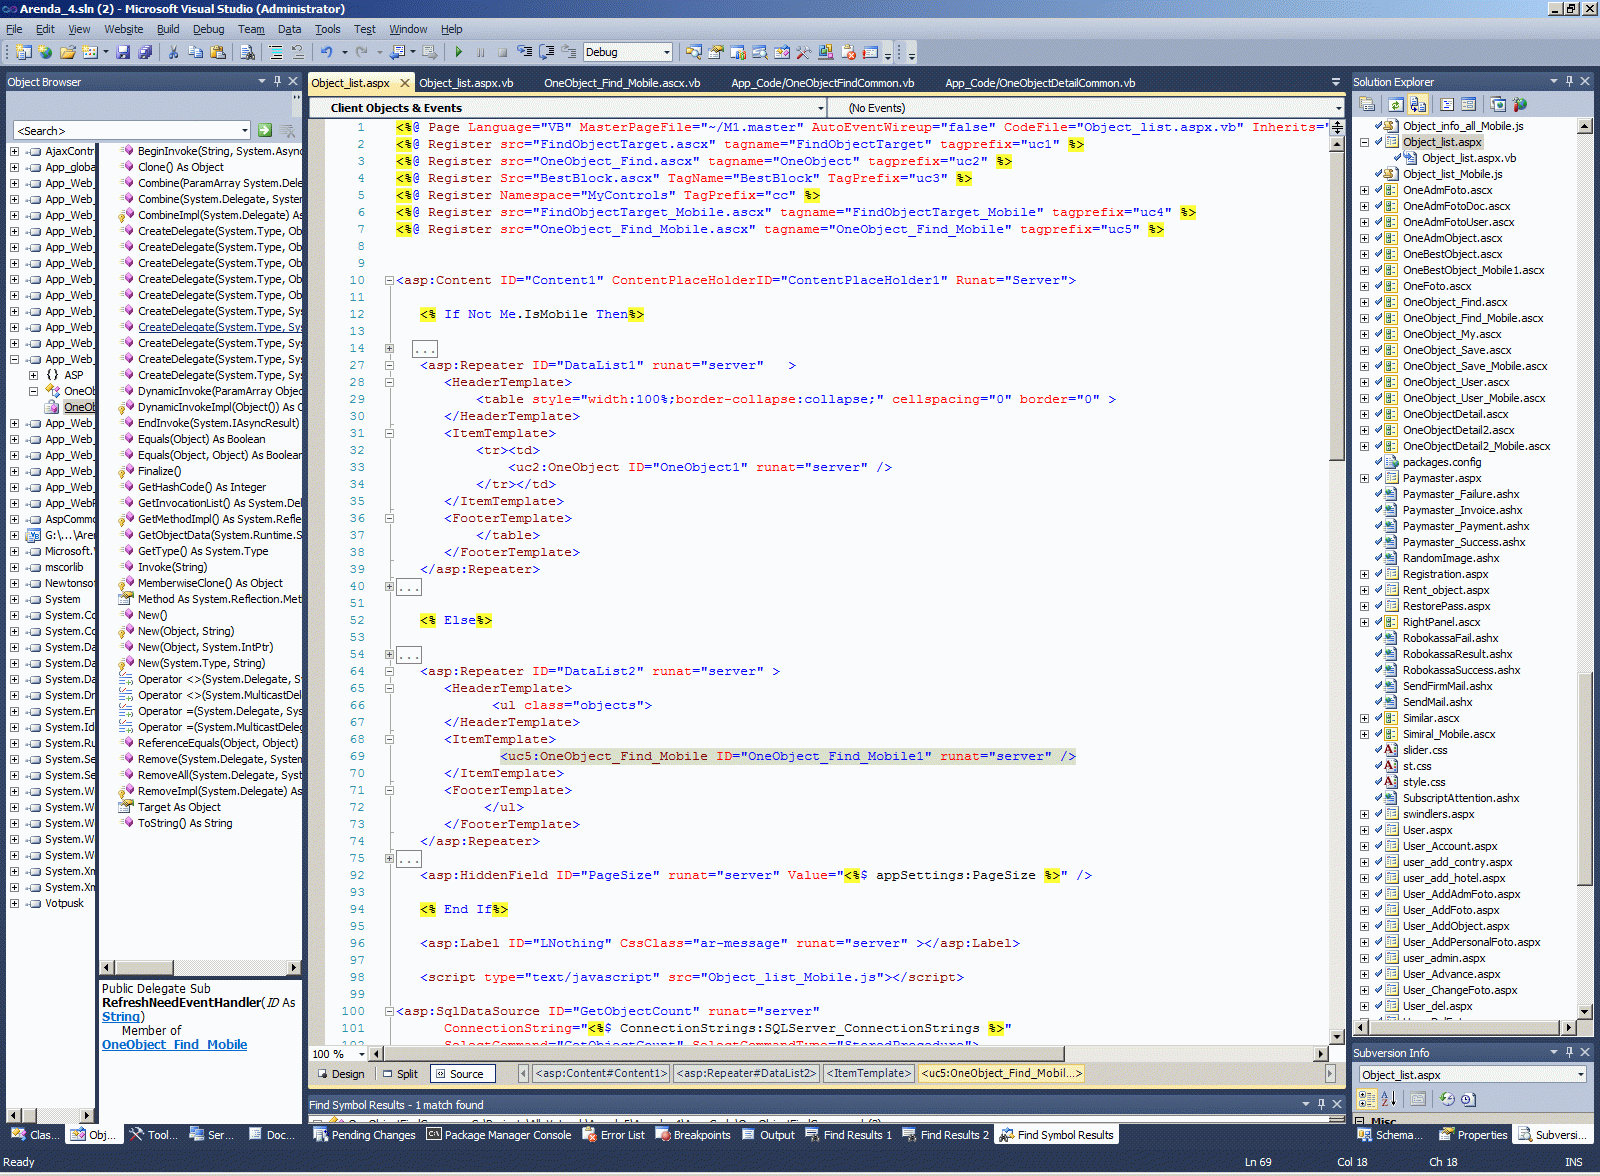This screenshot has width=1600, height=1176.
Task: Expand the OneAdmFoto.ascx node in Solution Explorer
Action: pos(1364,190)
